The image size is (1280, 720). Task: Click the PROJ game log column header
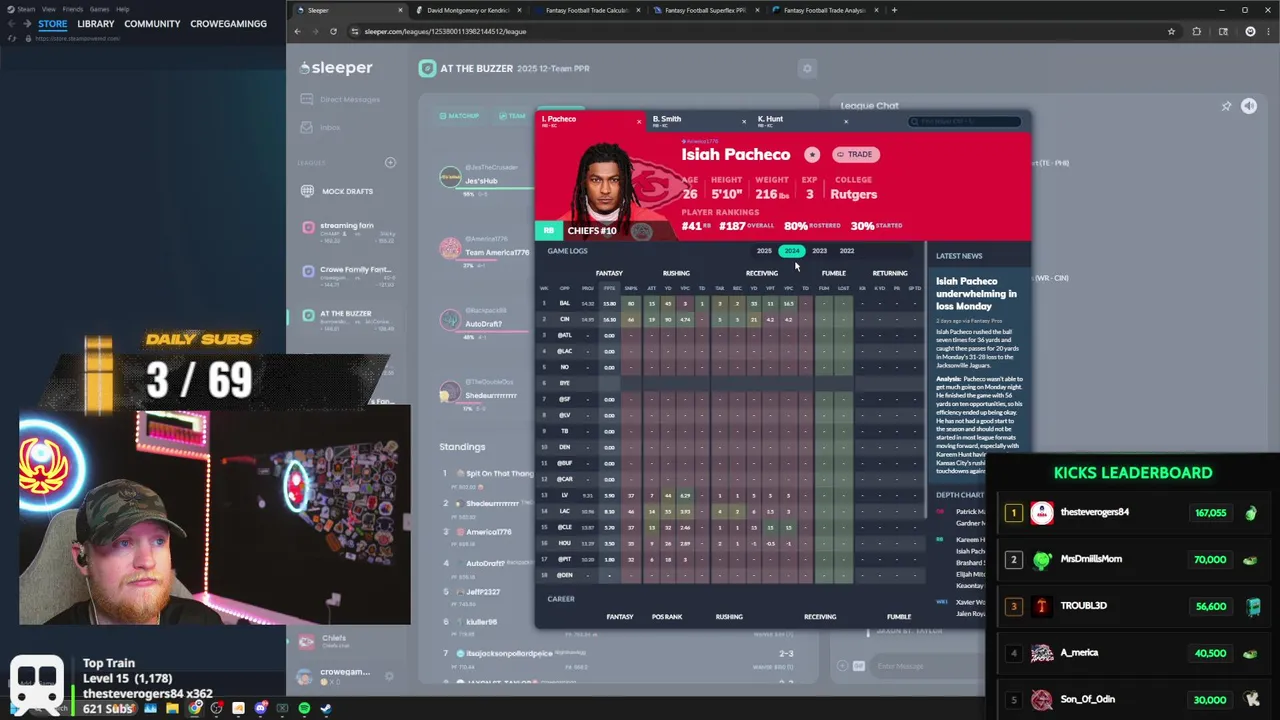pyautogui.click(x=588, y=288)
